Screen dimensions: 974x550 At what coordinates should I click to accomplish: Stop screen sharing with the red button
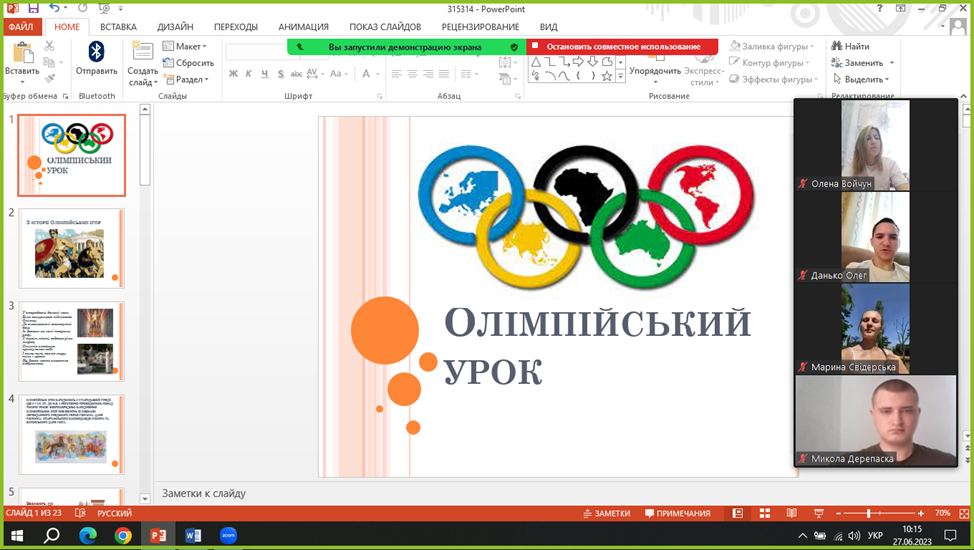click(x=622, y=46)
